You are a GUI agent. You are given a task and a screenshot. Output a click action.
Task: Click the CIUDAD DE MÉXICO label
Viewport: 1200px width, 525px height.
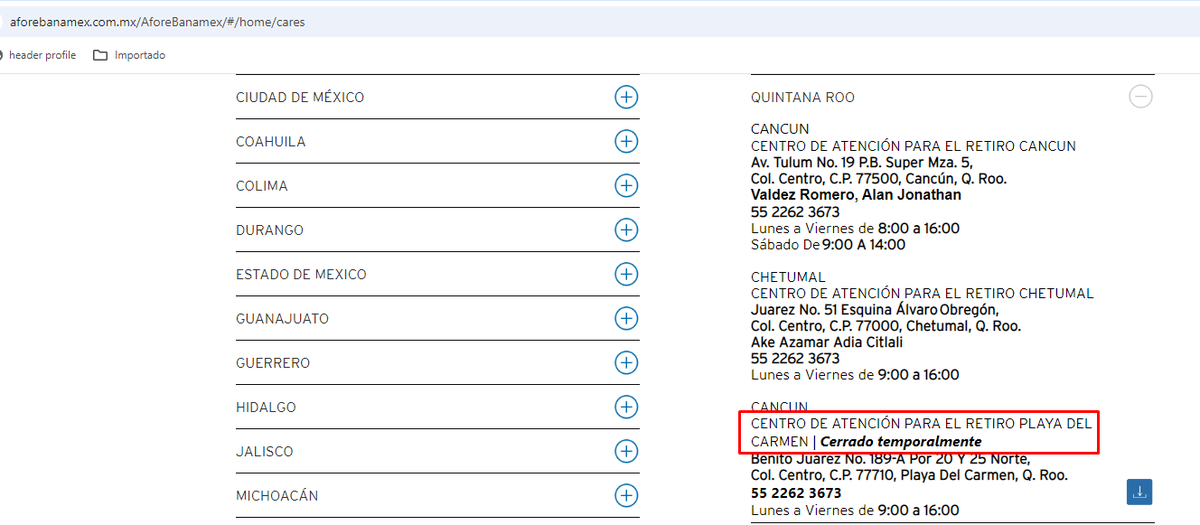[x=300, y=97]
